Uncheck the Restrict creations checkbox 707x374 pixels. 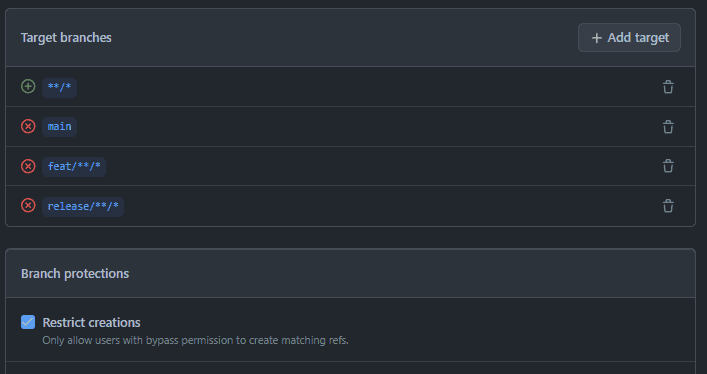28,322
